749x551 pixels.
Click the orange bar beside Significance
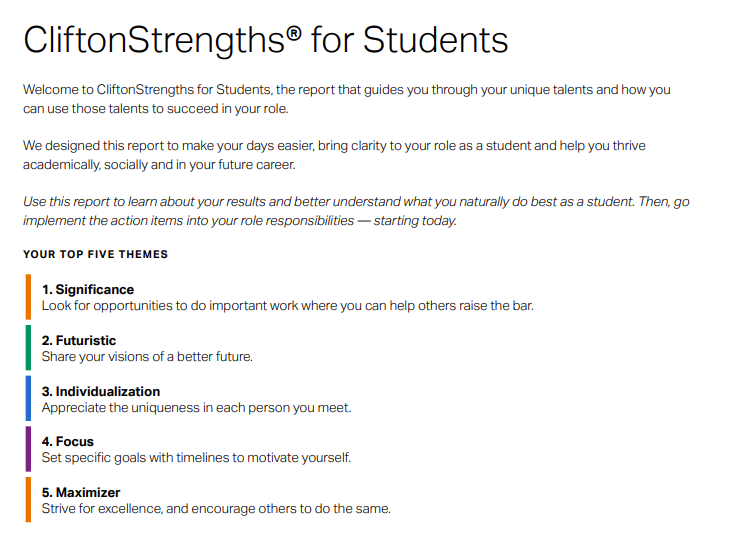(x=28, y=297)
